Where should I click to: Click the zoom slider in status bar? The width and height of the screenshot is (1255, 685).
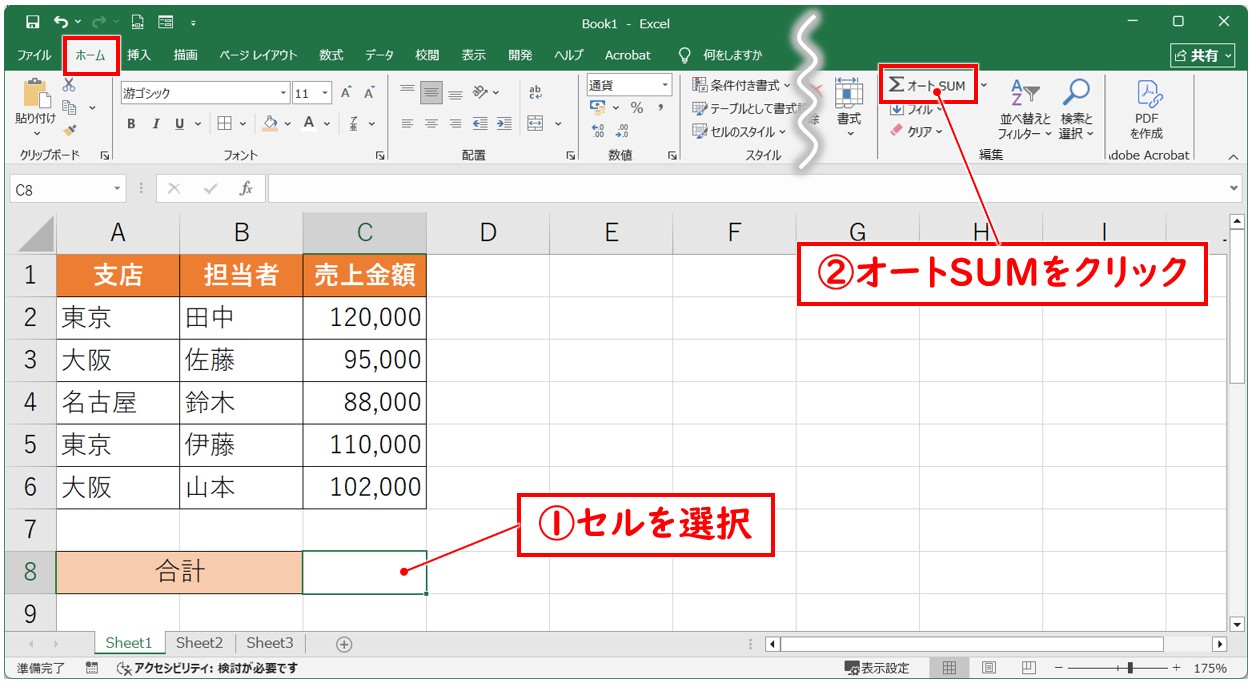(1130, 668)
